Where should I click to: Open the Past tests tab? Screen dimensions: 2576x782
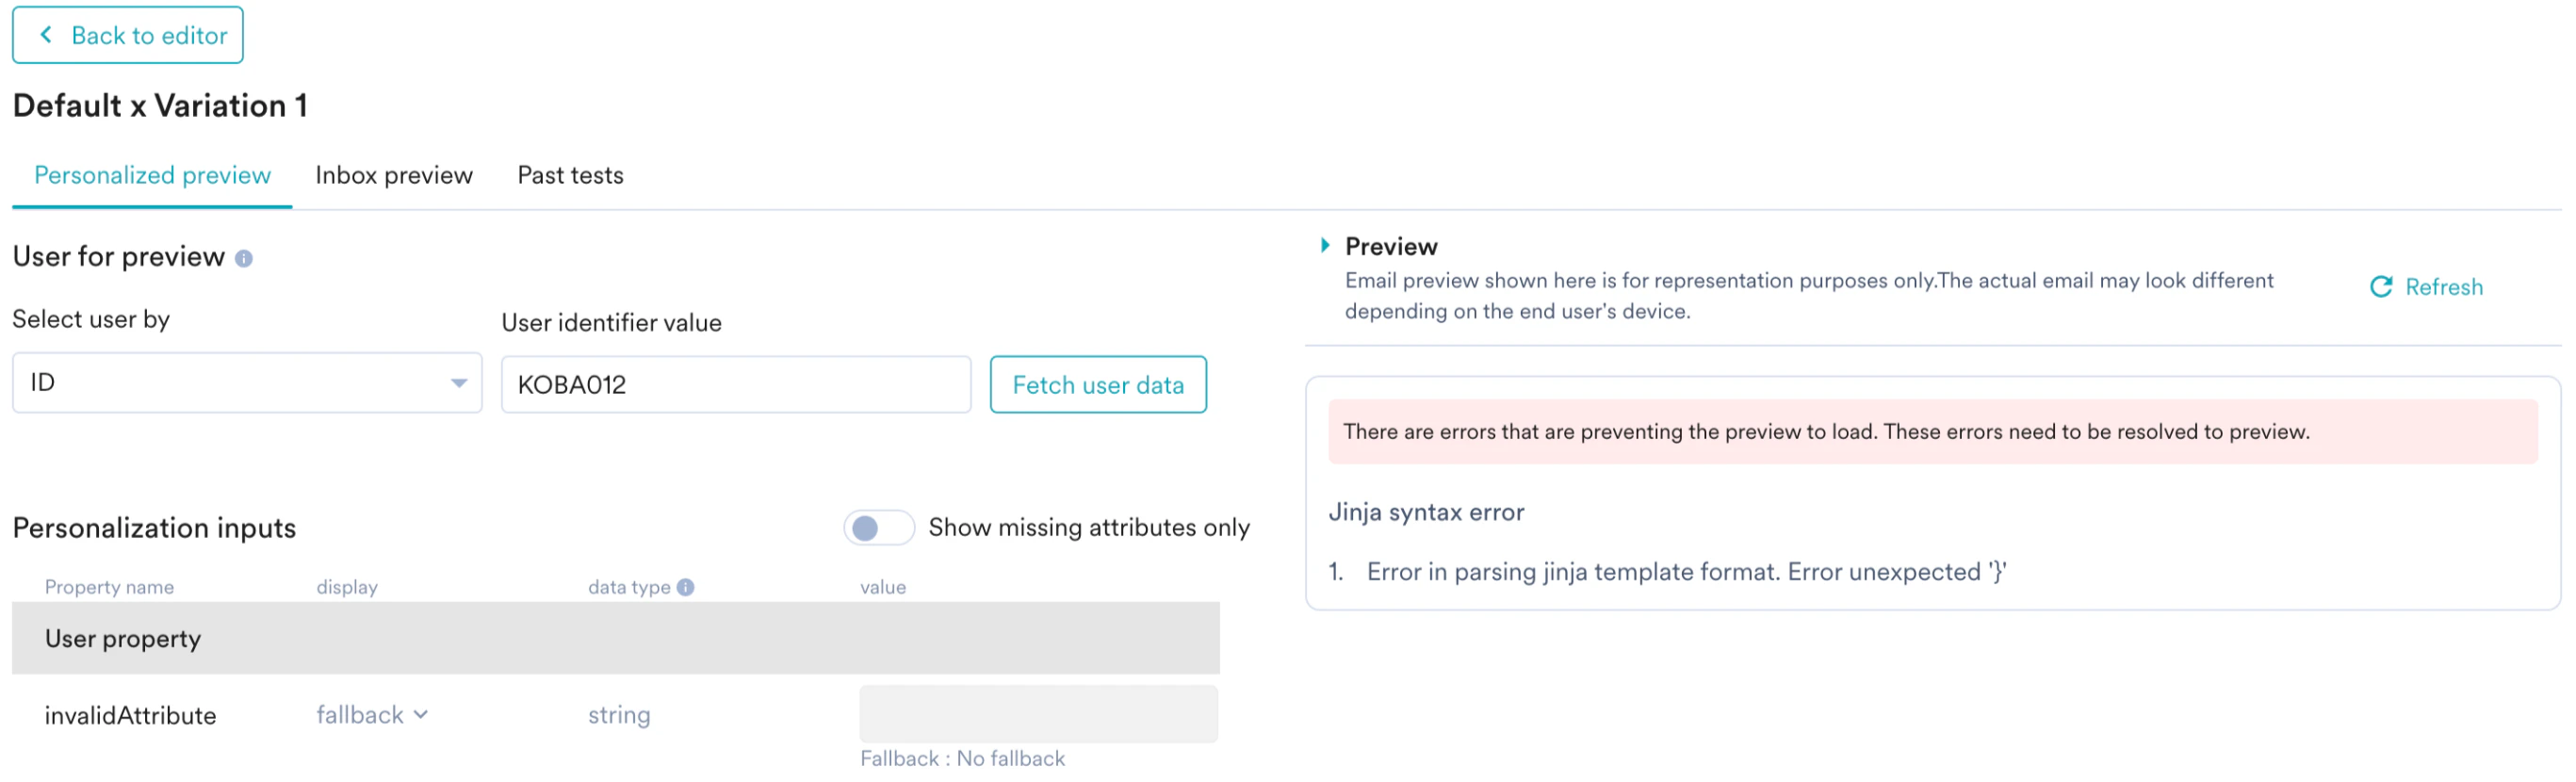click(x=570, y=175)
